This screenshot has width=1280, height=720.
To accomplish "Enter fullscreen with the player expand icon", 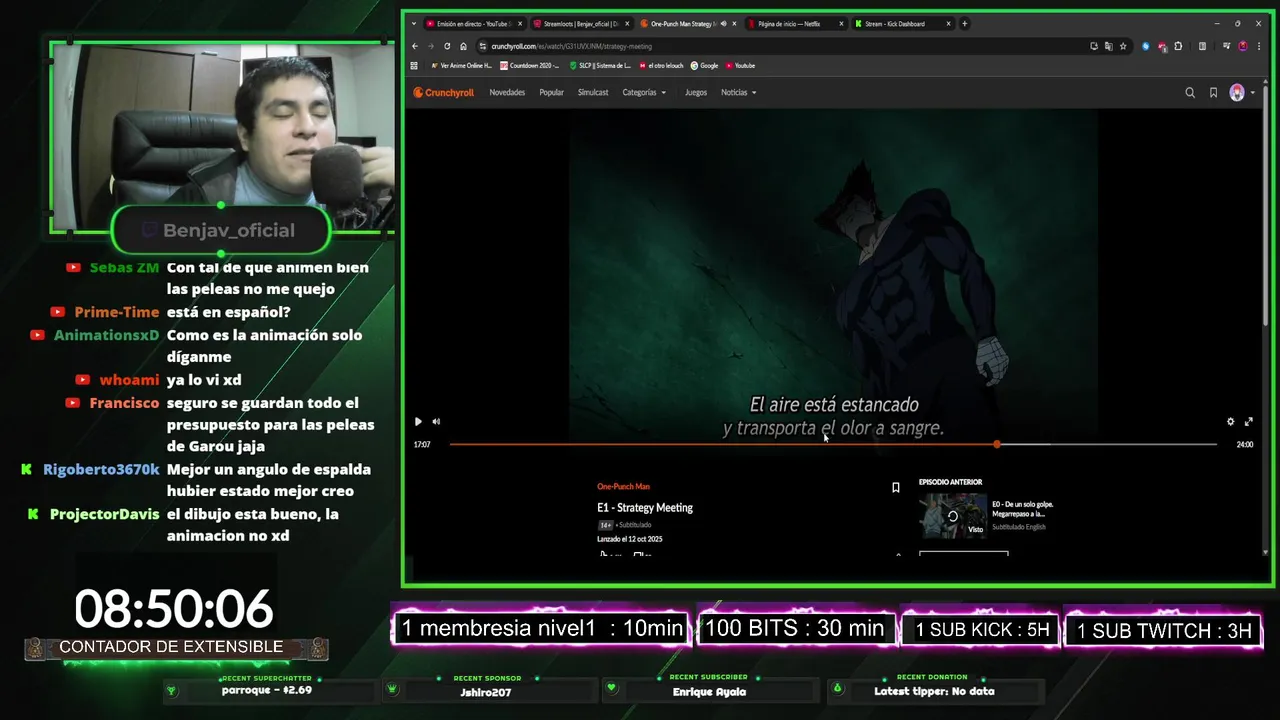I will (1248, 422).
